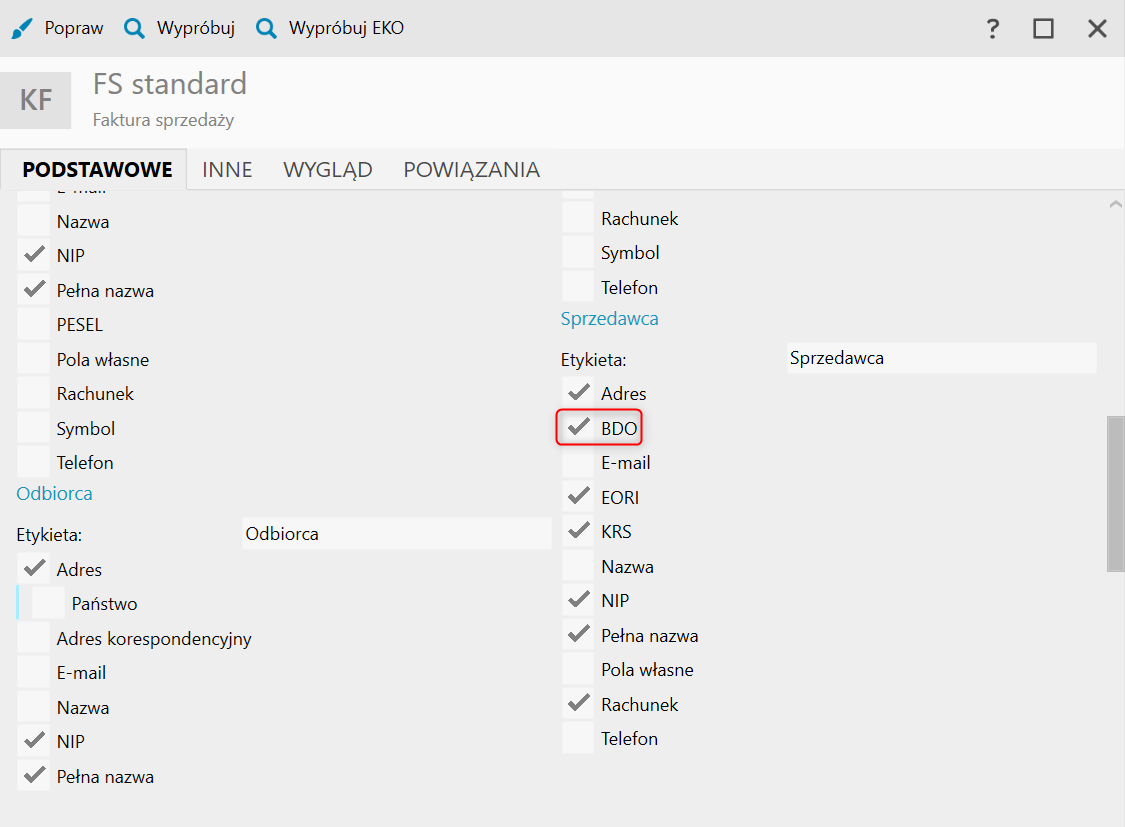The height and width of the screenshot is (827, 1125).
Task: Open the WYGLĄD tab
Action: click(328, 170)
